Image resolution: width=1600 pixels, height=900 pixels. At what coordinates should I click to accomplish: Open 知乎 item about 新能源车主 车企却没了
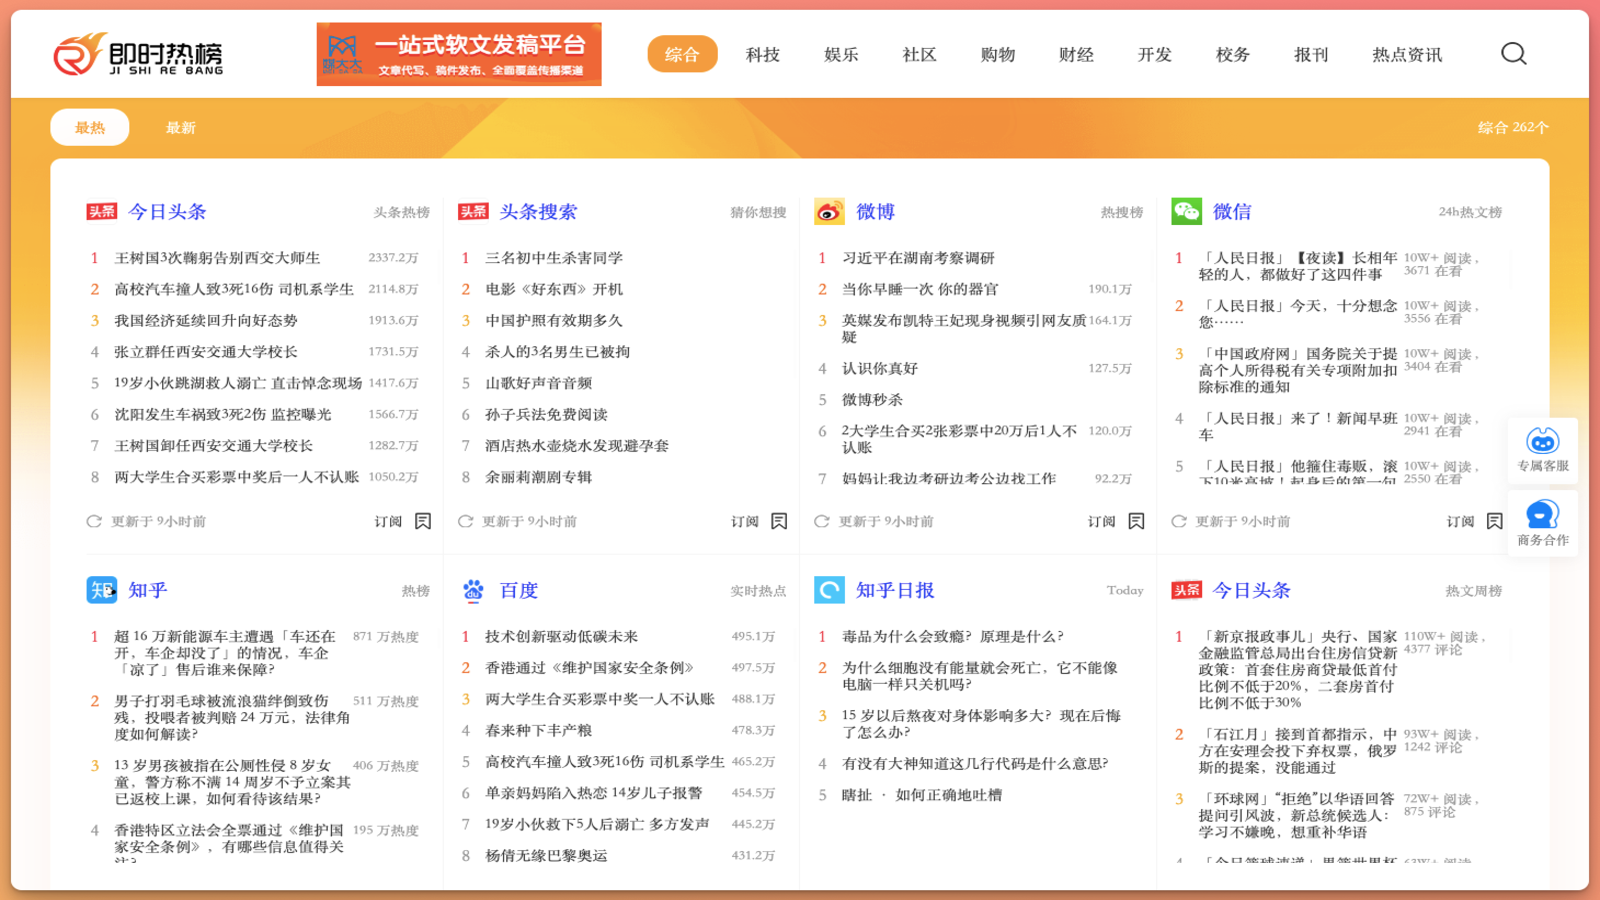tap(227, 653)
